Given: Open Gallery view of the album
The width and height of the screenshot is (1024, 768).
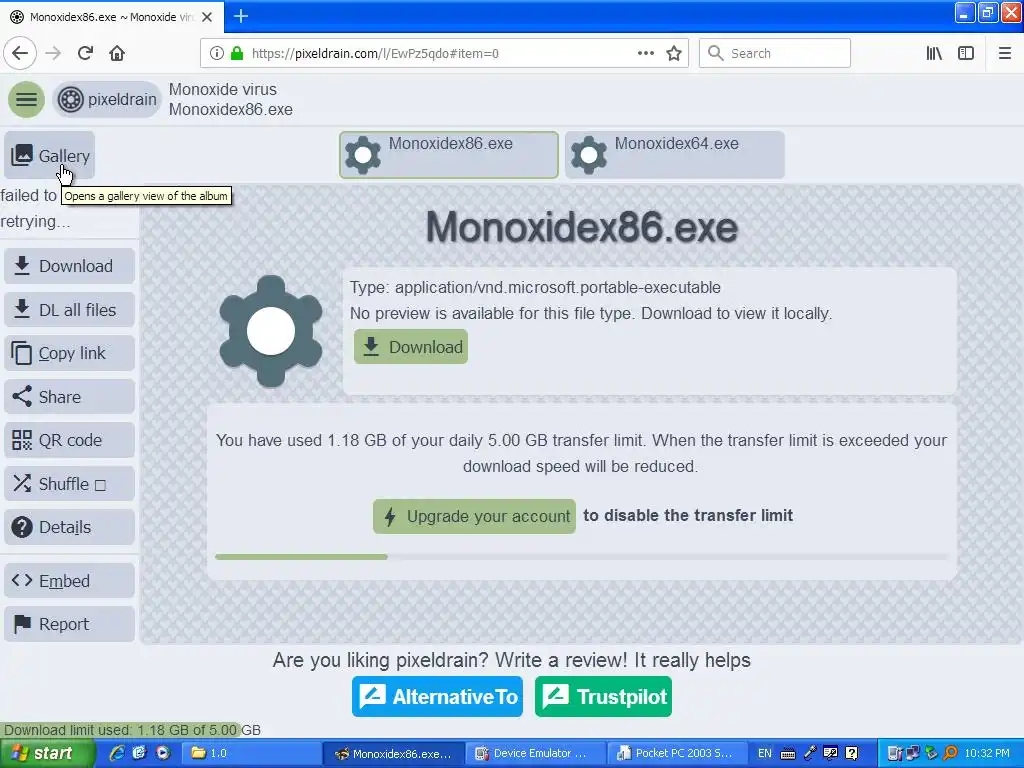Looking at the screenshot, I should point(50,155).
